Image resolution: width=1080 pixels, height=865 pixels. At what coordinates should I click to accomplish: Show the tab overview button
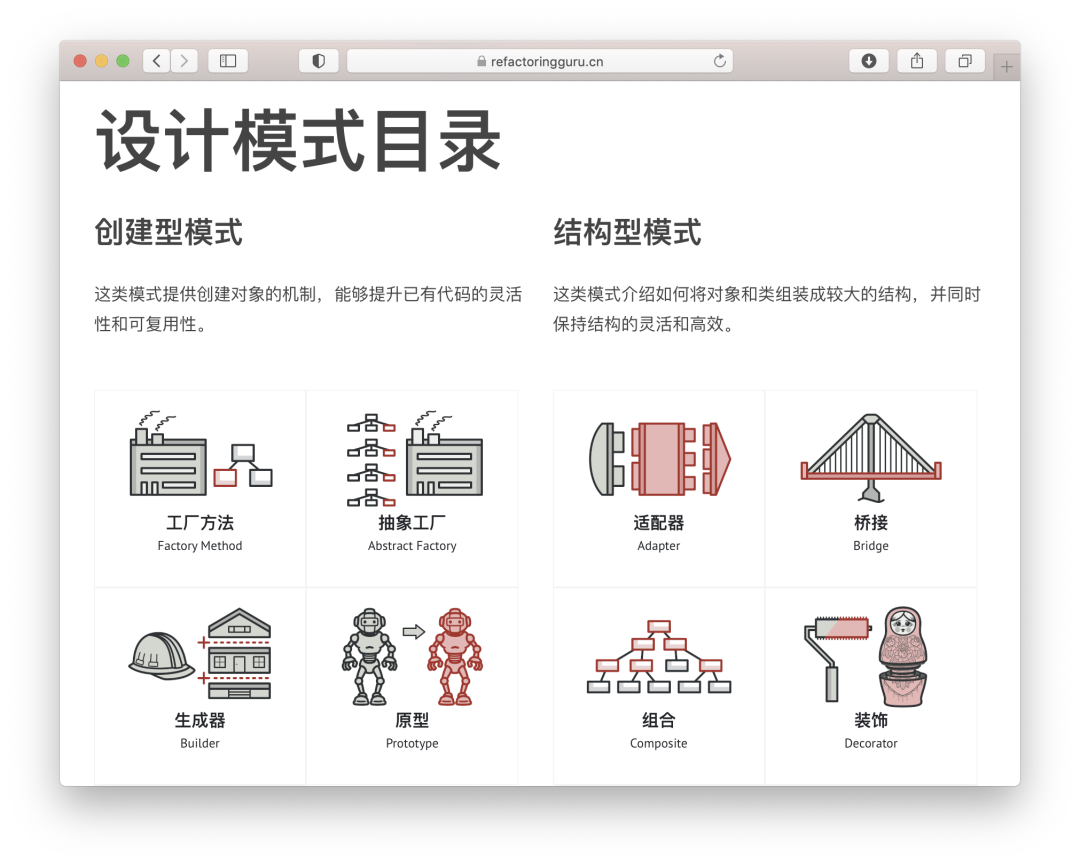[x=964, y=61]
